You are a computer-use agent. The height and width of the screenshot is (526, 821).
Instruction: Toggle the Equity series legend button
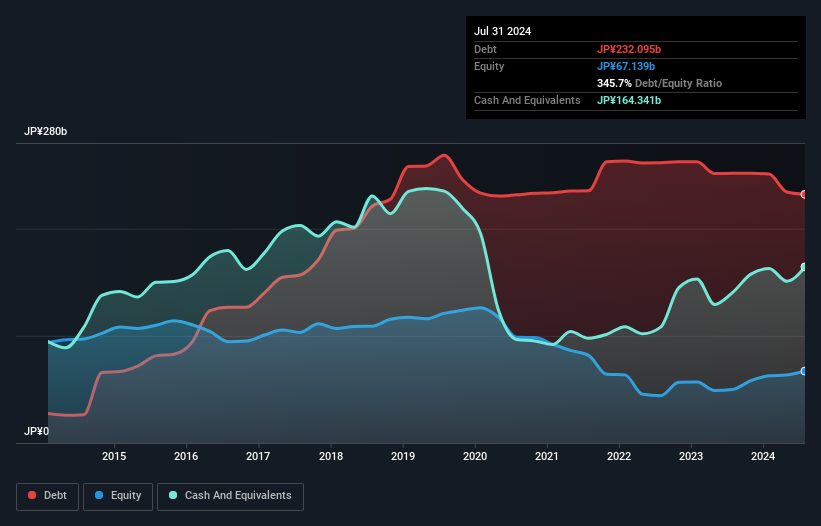coord(118,496)
